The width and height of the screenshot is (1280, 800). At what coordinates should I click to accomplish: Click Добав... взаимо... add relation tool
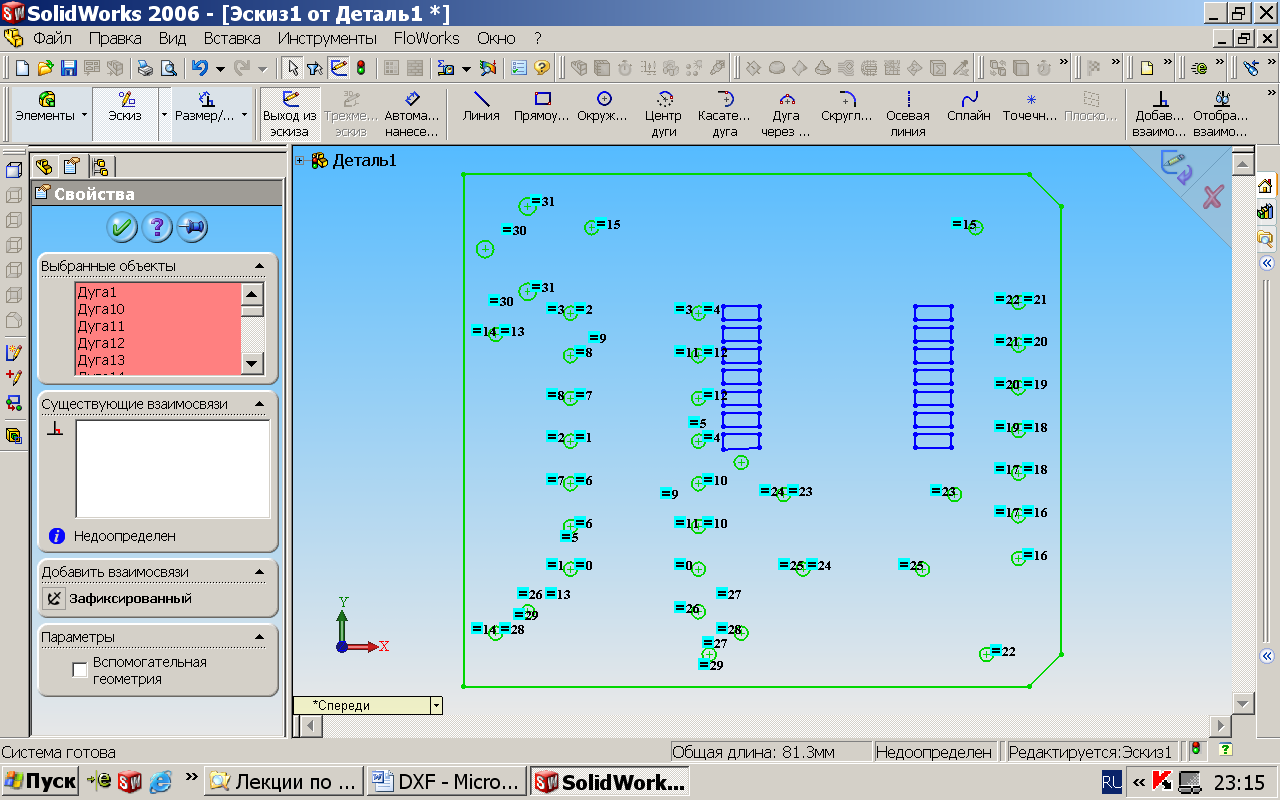pyautogui.click(x=1160, y=113)
